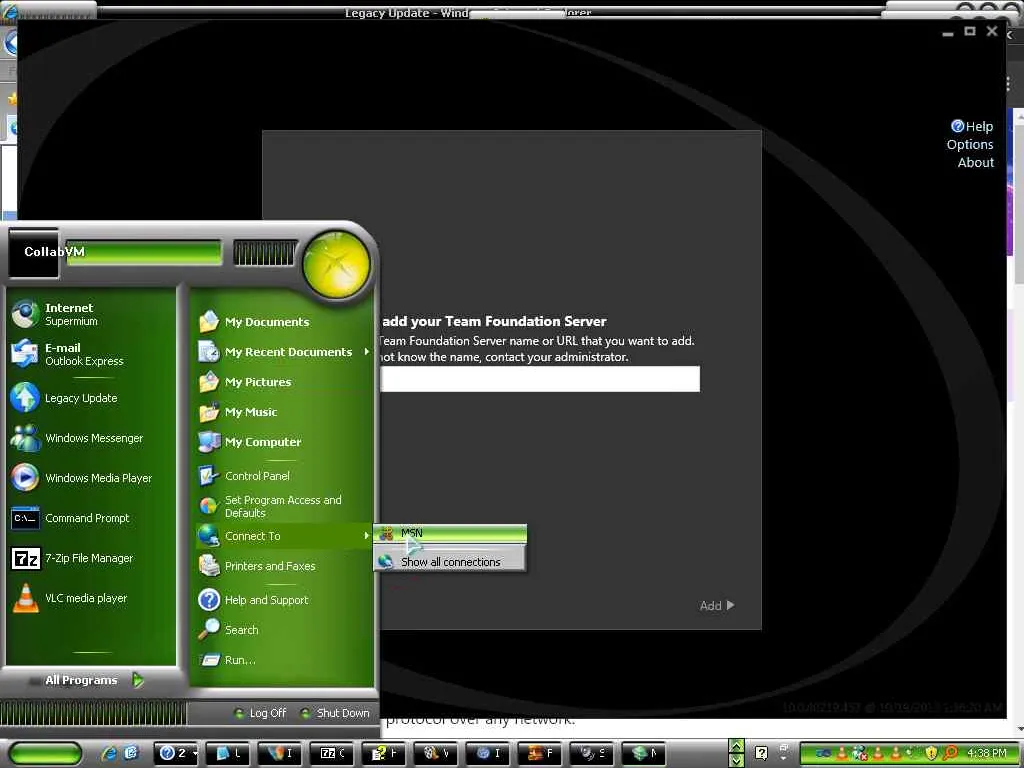Switch to taskbar window labeled L
The width and height of the screenshot is (1024, 768).
[x=228, y=753]
